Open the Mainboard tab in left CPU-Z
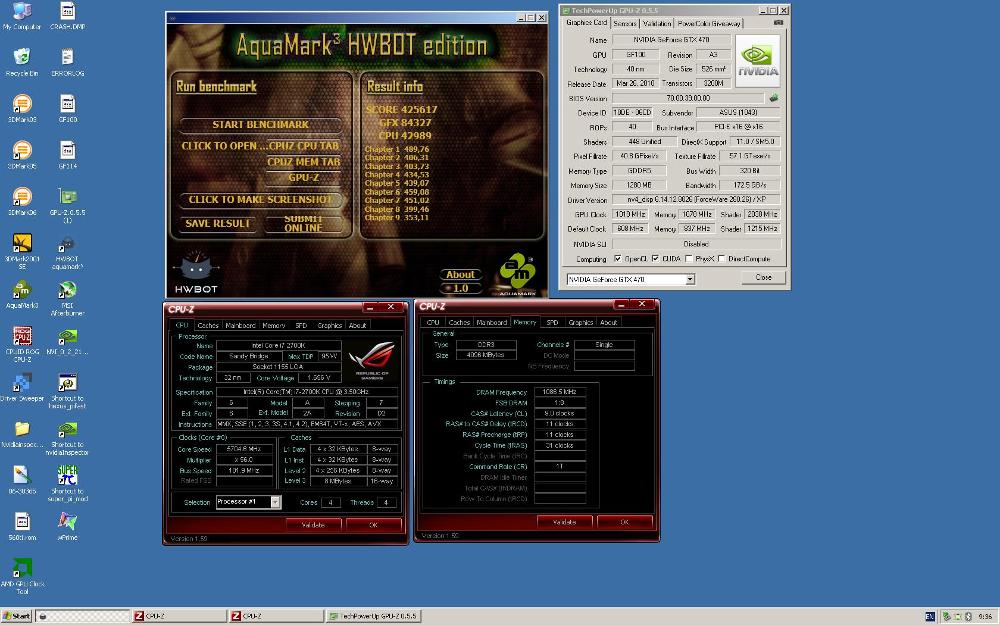 [x=240, y=325]
